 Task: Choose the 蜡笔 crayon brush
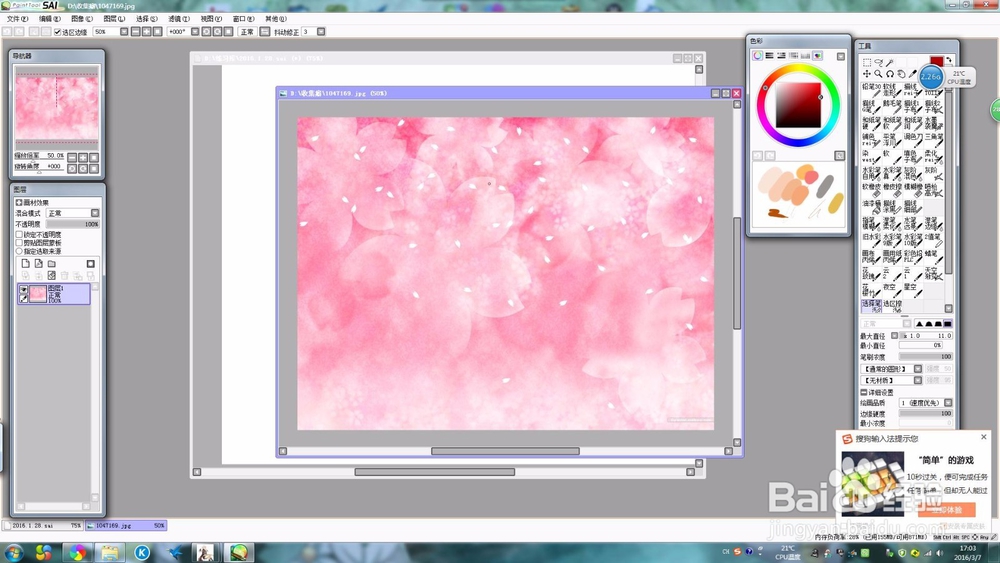tap(934, 257)
